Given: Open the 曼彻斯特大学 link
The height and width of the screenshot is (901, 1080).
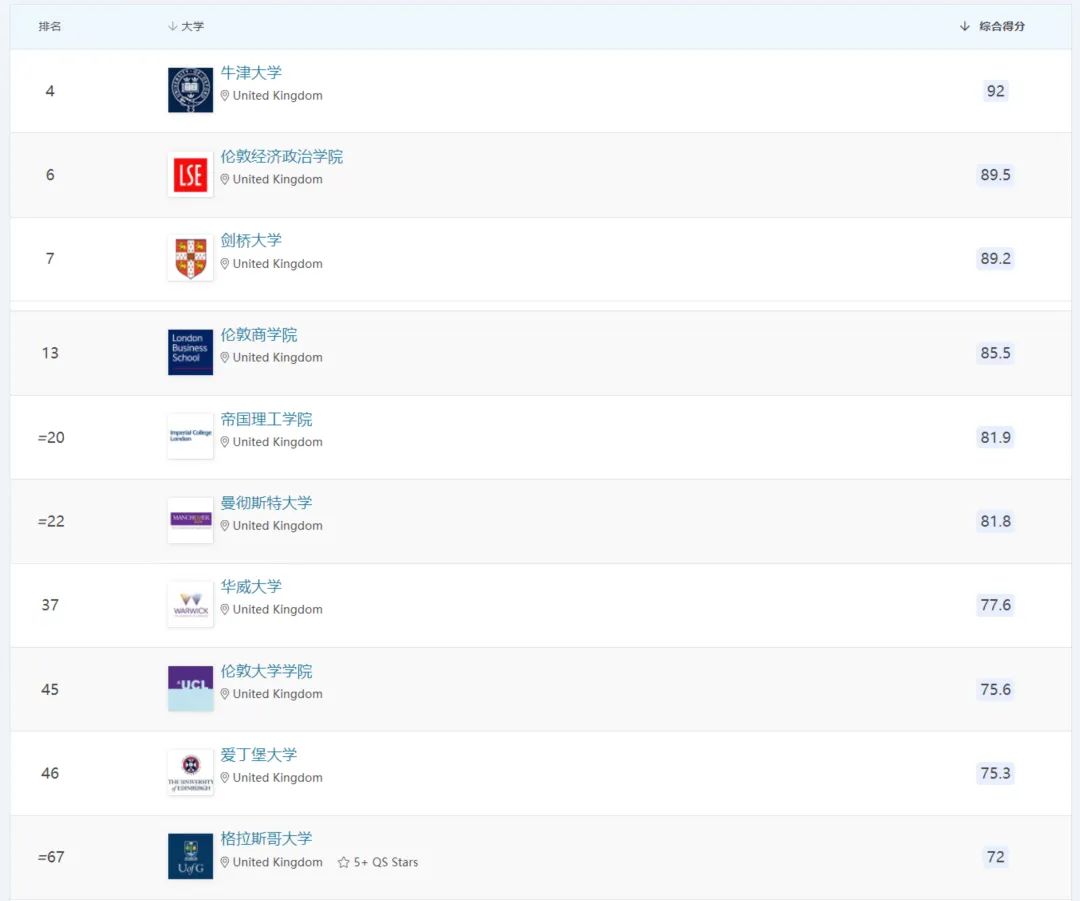Looking at the screenshot, I should [266, 503].
